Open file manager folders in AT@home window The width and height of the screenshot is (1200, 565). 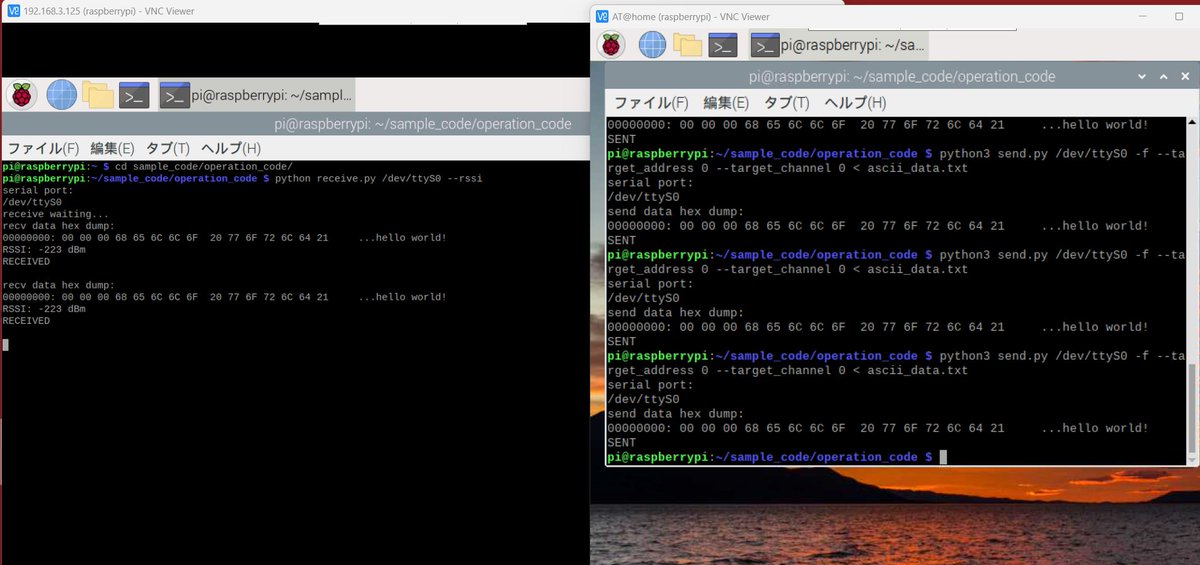(x=687, y=44)
